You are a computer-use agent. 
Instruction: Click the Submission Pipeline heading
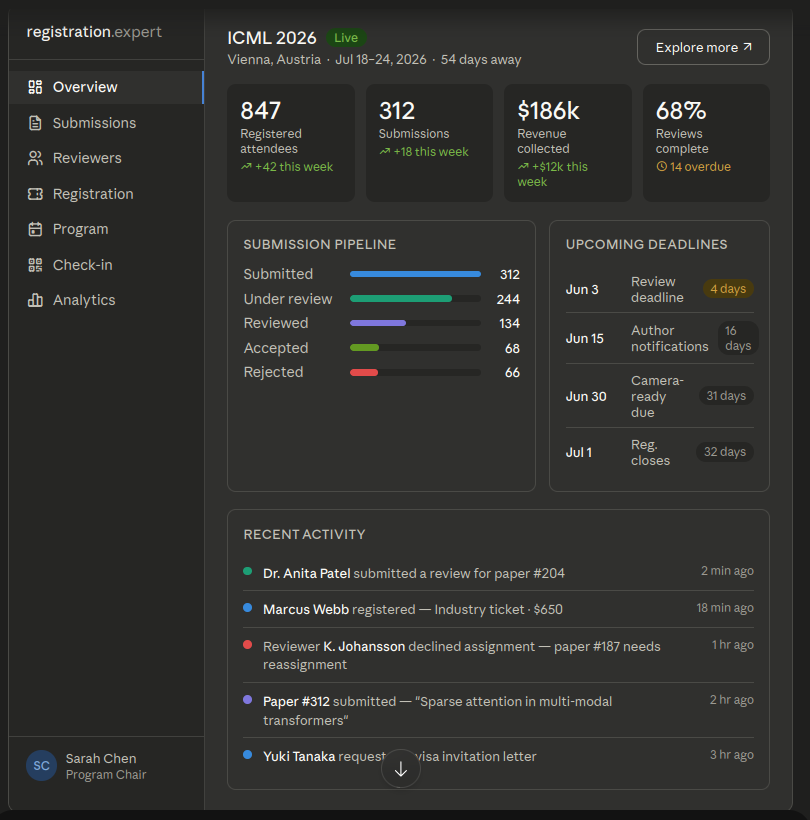320,244
